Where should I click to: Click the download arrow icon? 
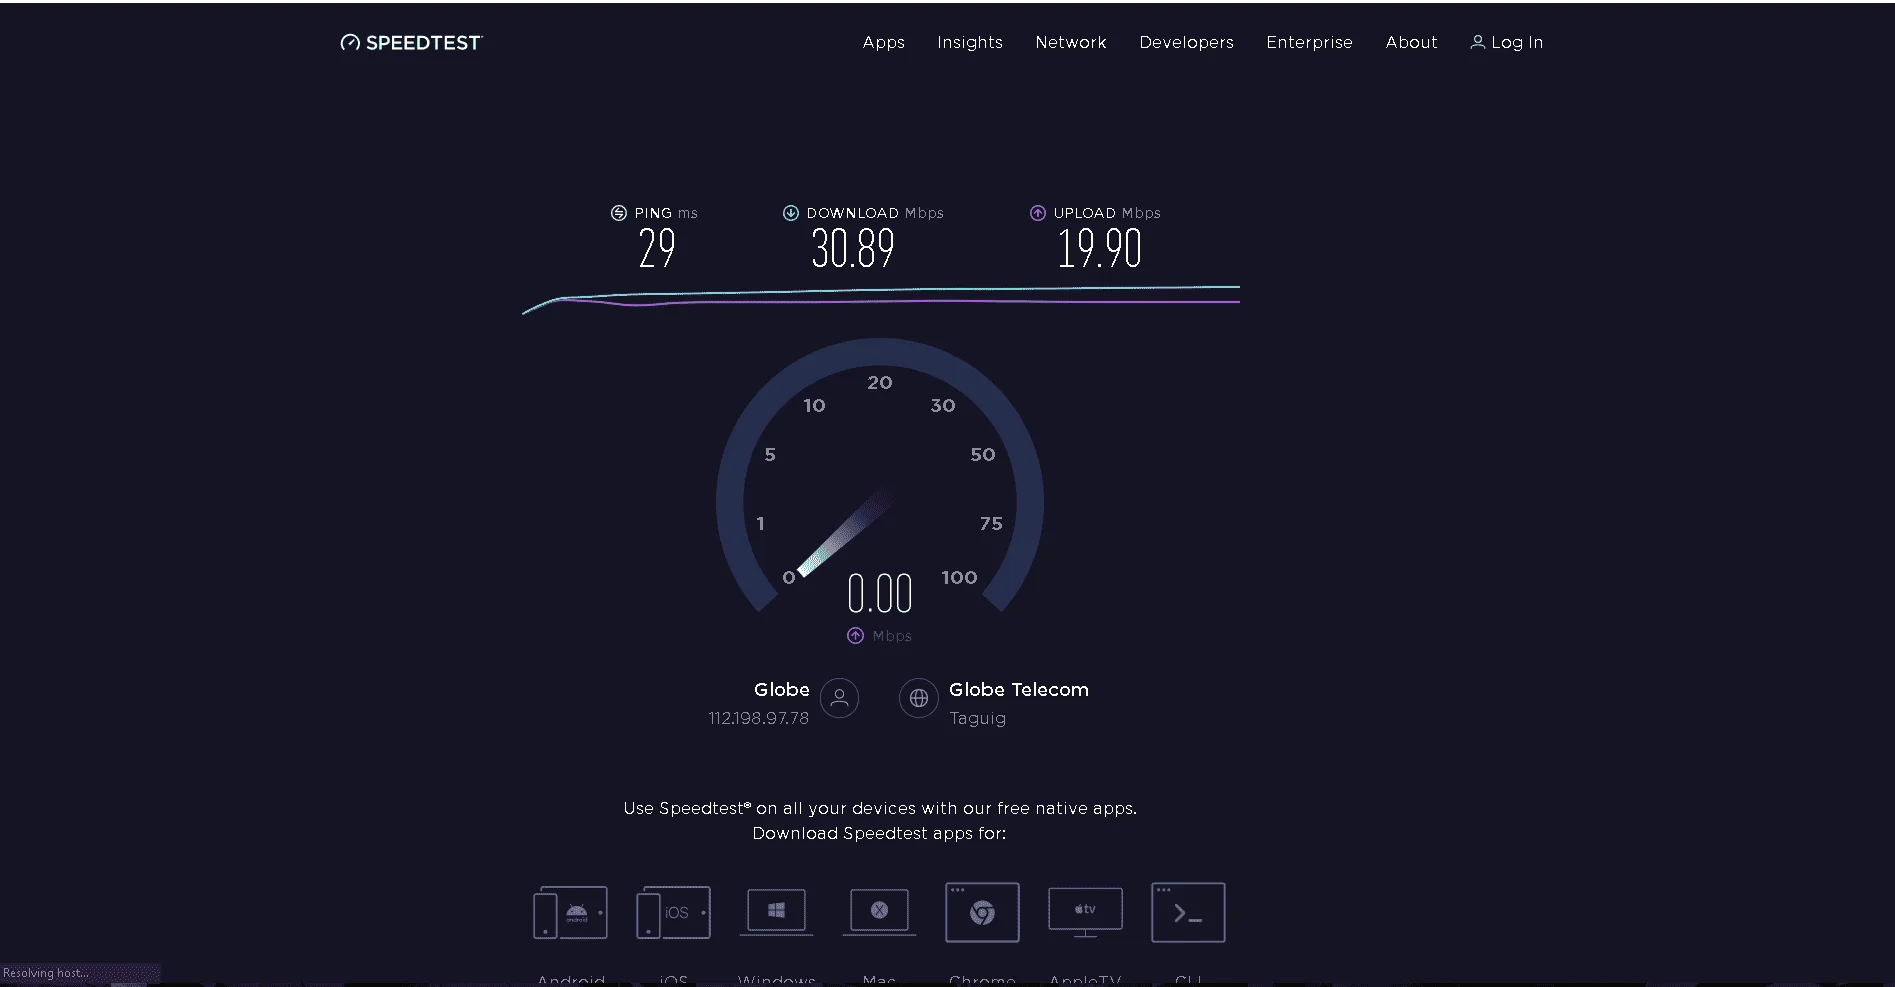tap(790, 213)
